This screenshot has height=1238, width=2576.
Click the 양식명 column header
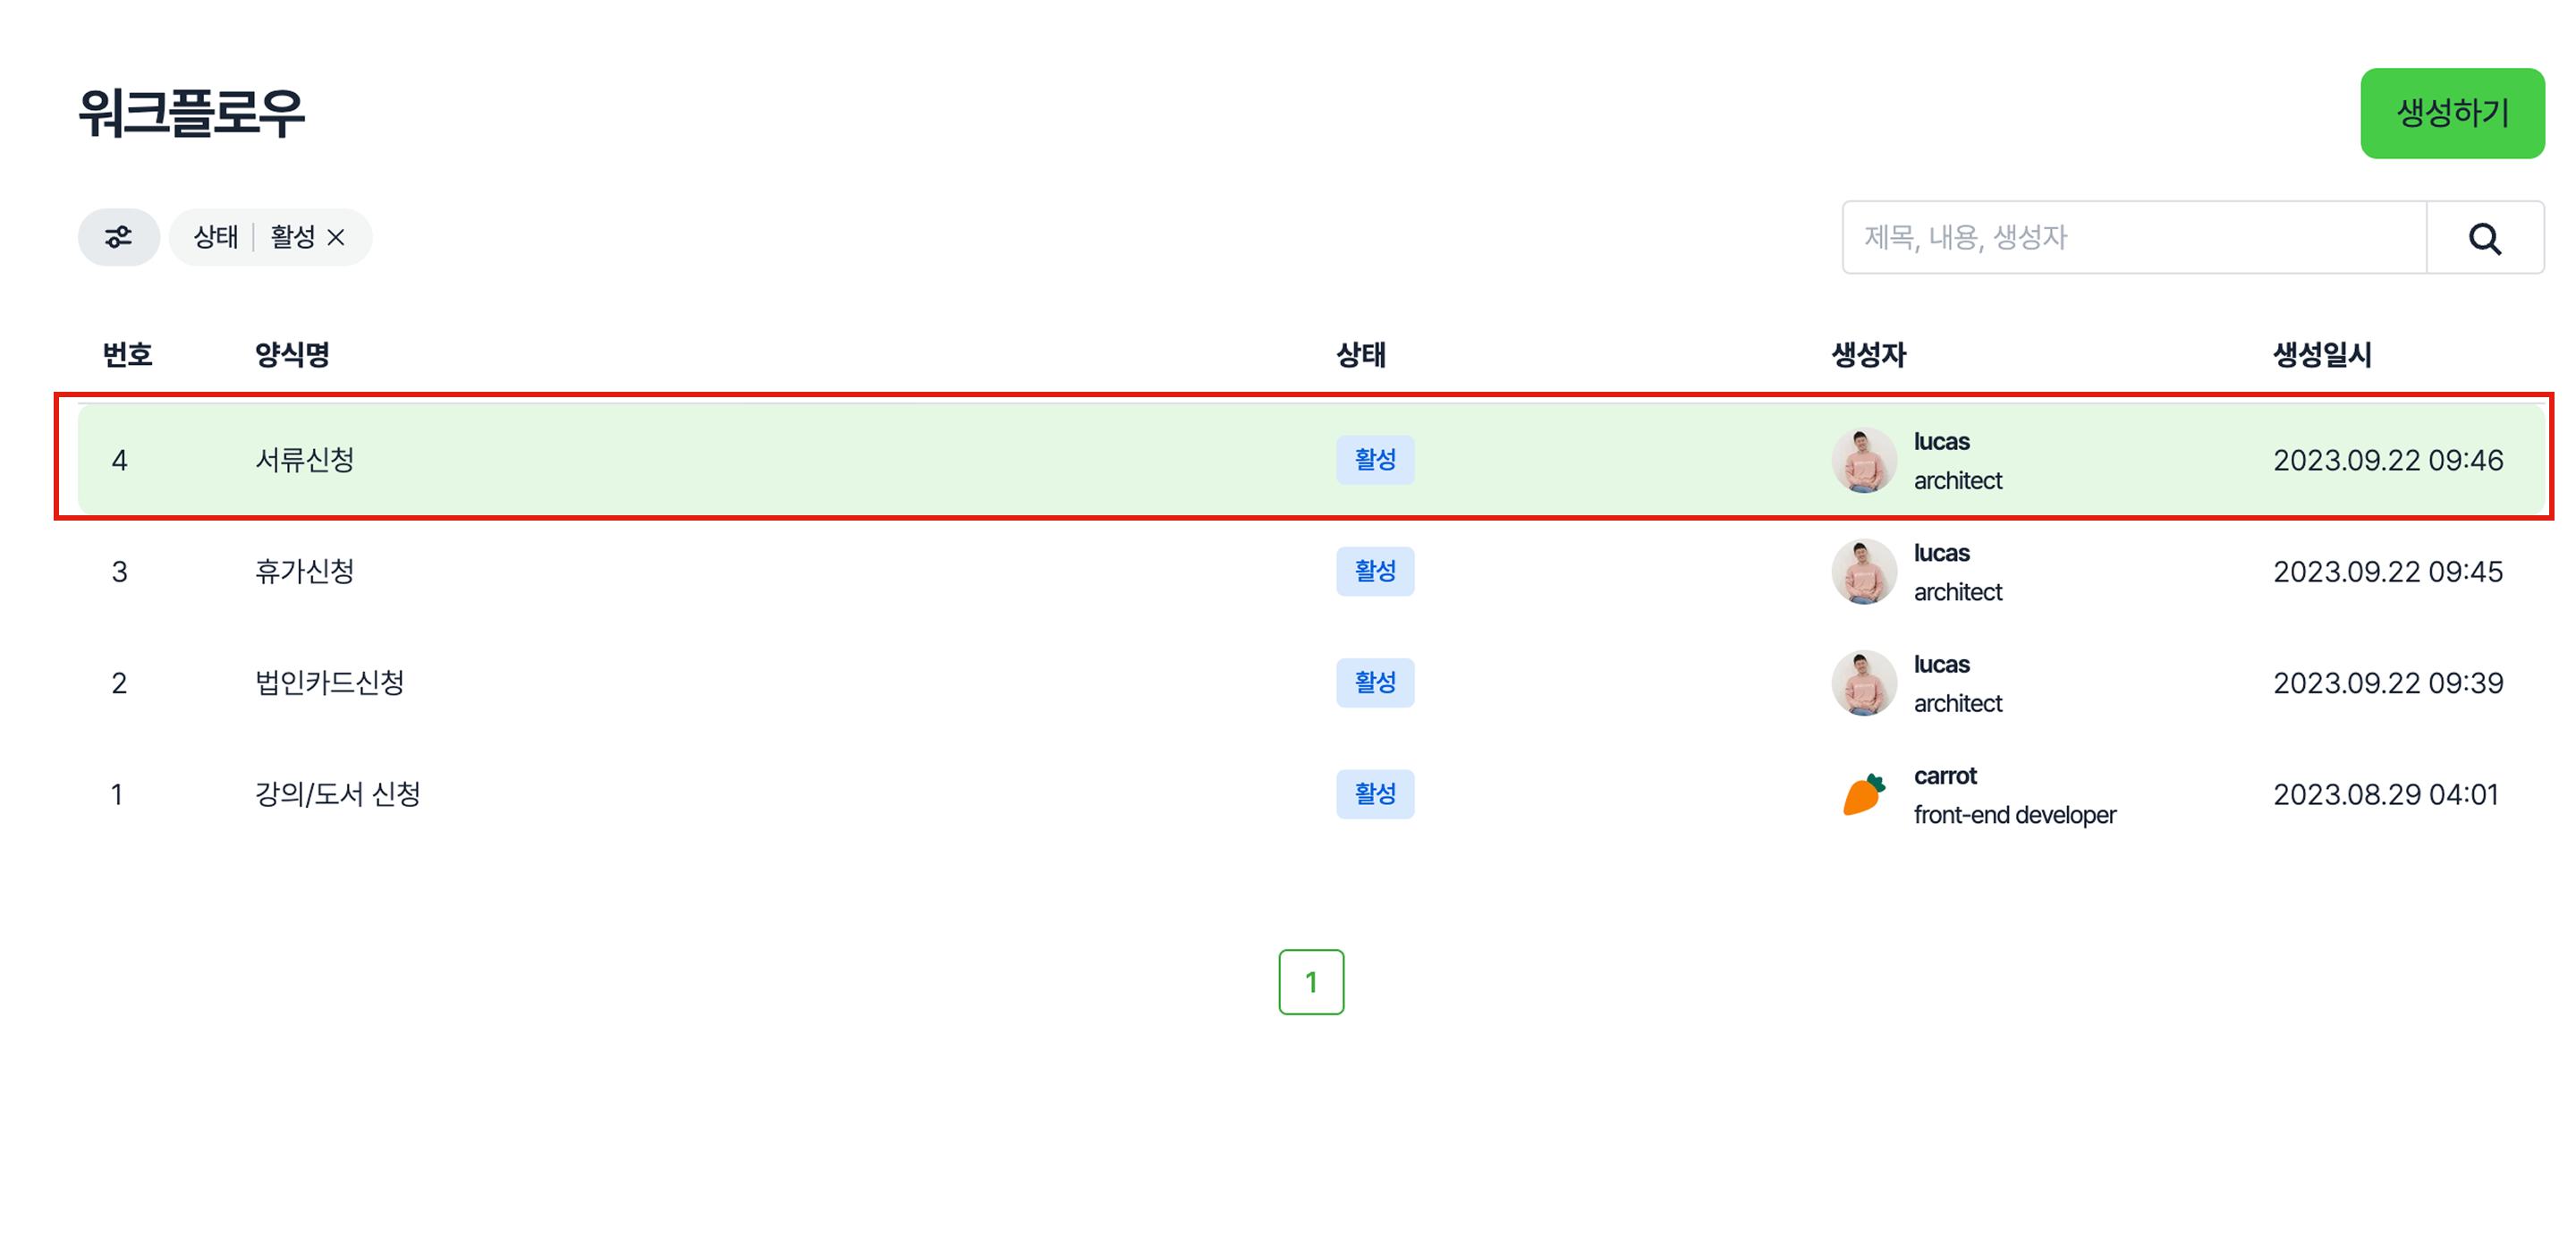pyautogui.click(x=292, y=355)
